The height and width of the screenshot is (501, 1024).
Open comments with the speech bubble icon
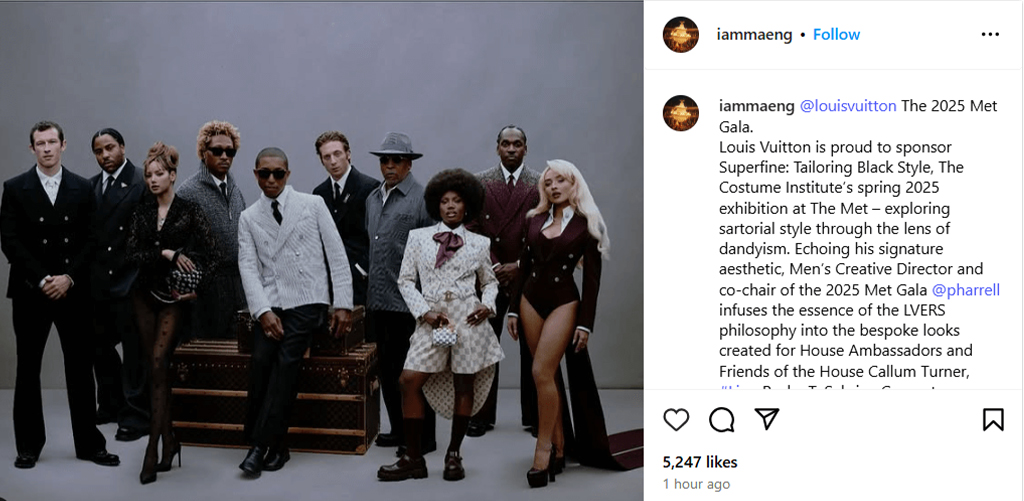[x=721, y=419]
